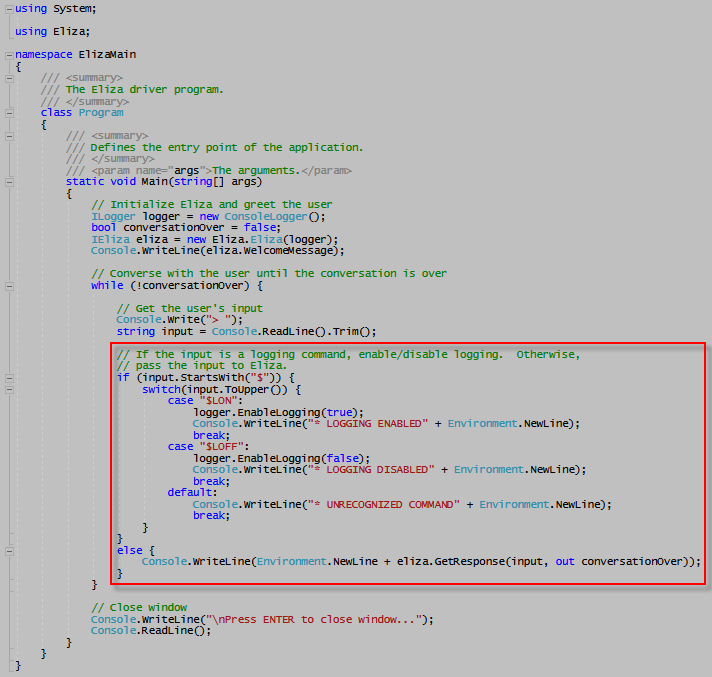Screen dimensions: 712x677
Task: Click 'out conversationOver' argument
Action: coord(620,562)
